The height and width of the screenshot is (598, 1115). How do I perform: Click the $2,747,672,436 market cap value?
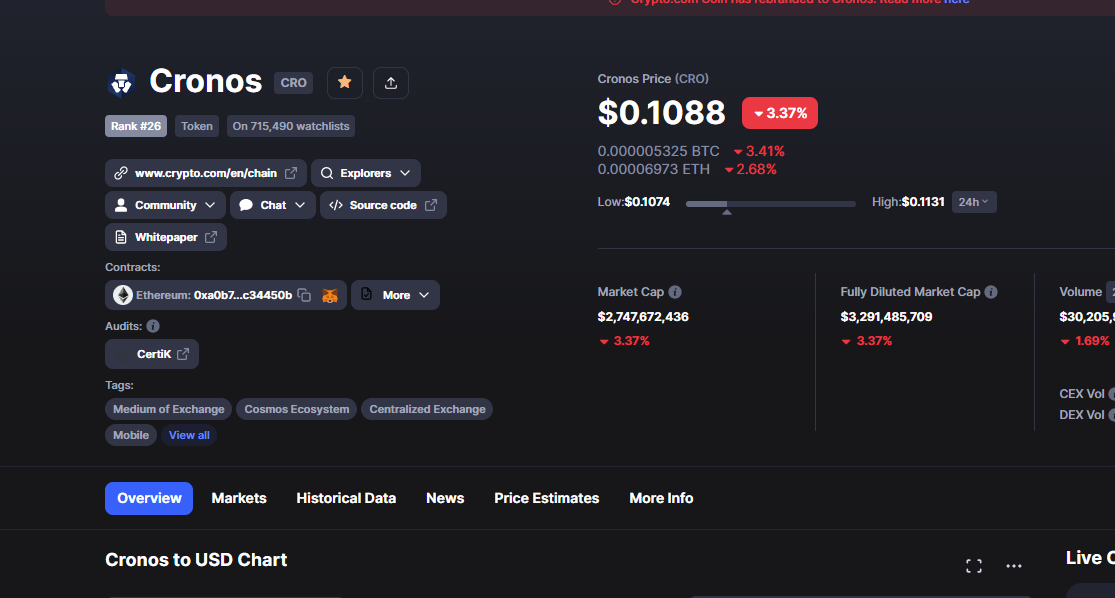643,316
